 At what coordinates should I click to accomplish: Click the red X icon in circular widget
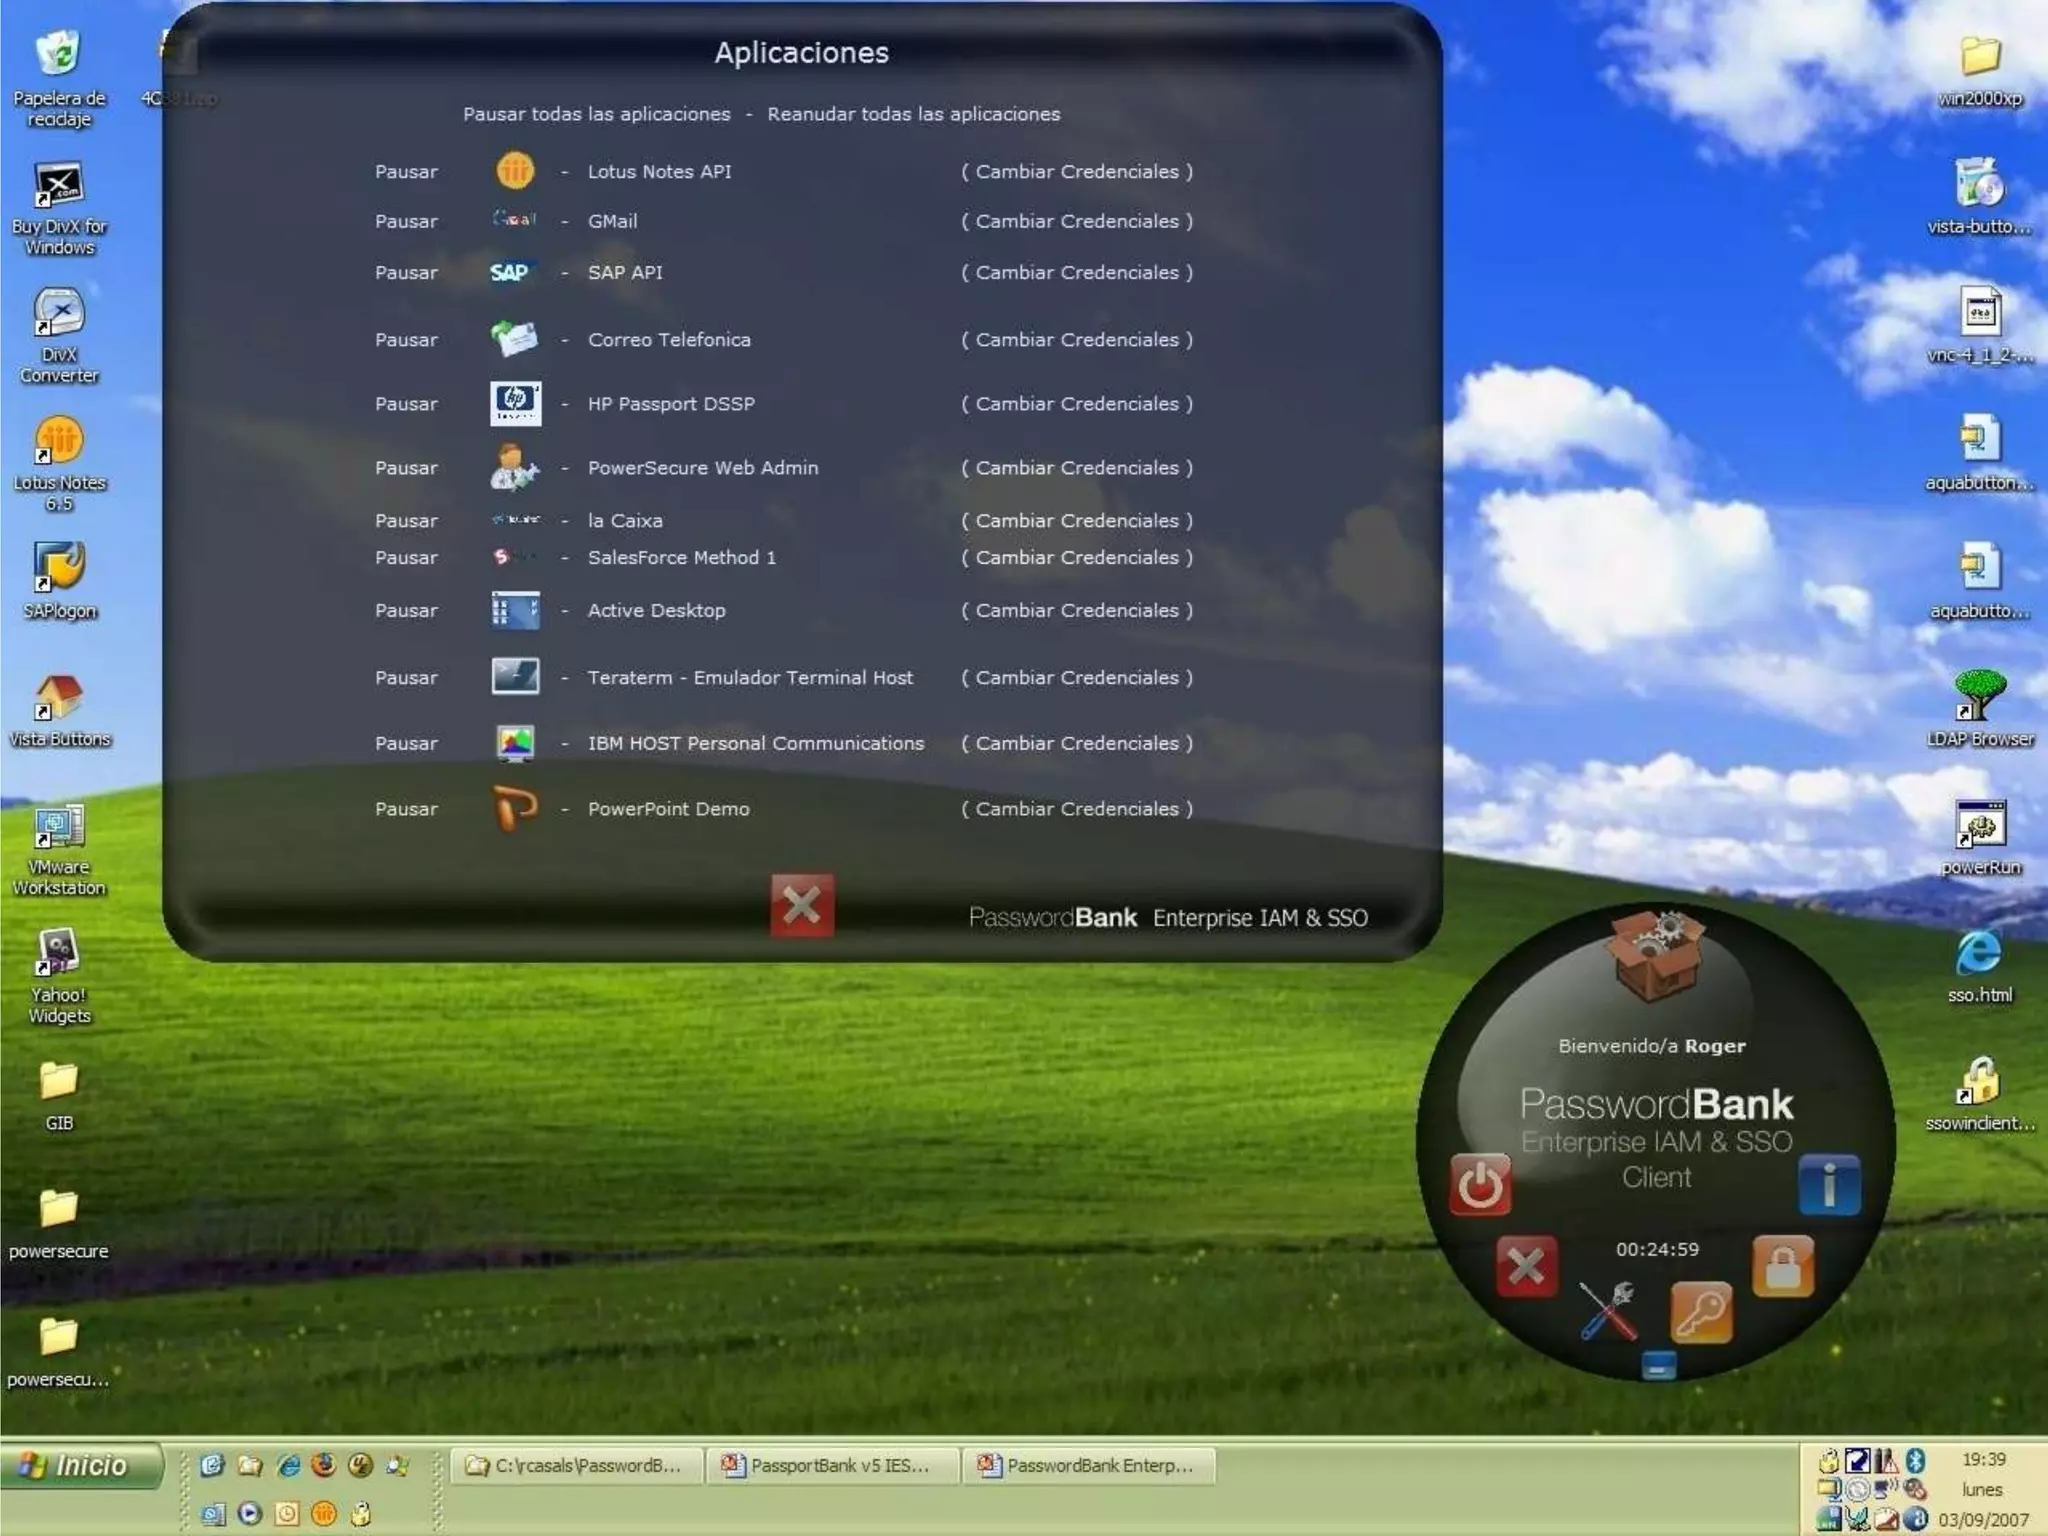coord(1526,1267)
